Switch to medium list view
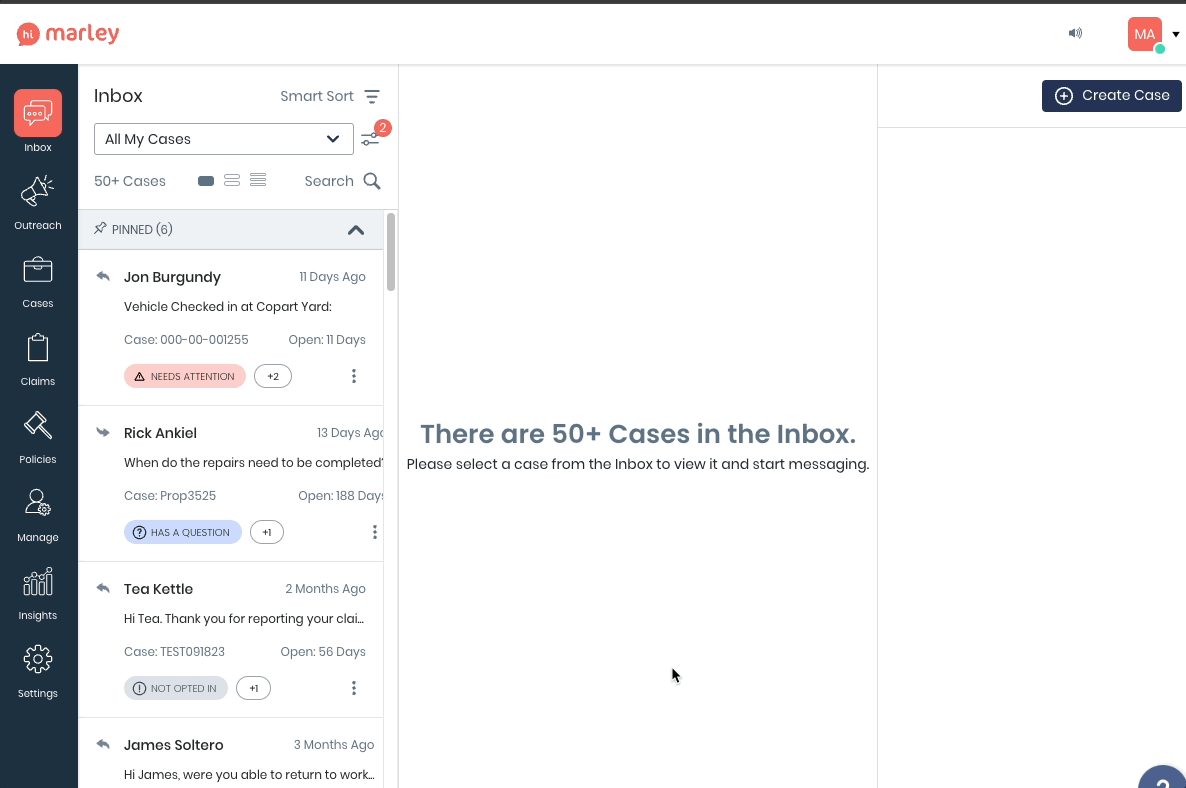 pyautogui.click(x=232, y=181)
